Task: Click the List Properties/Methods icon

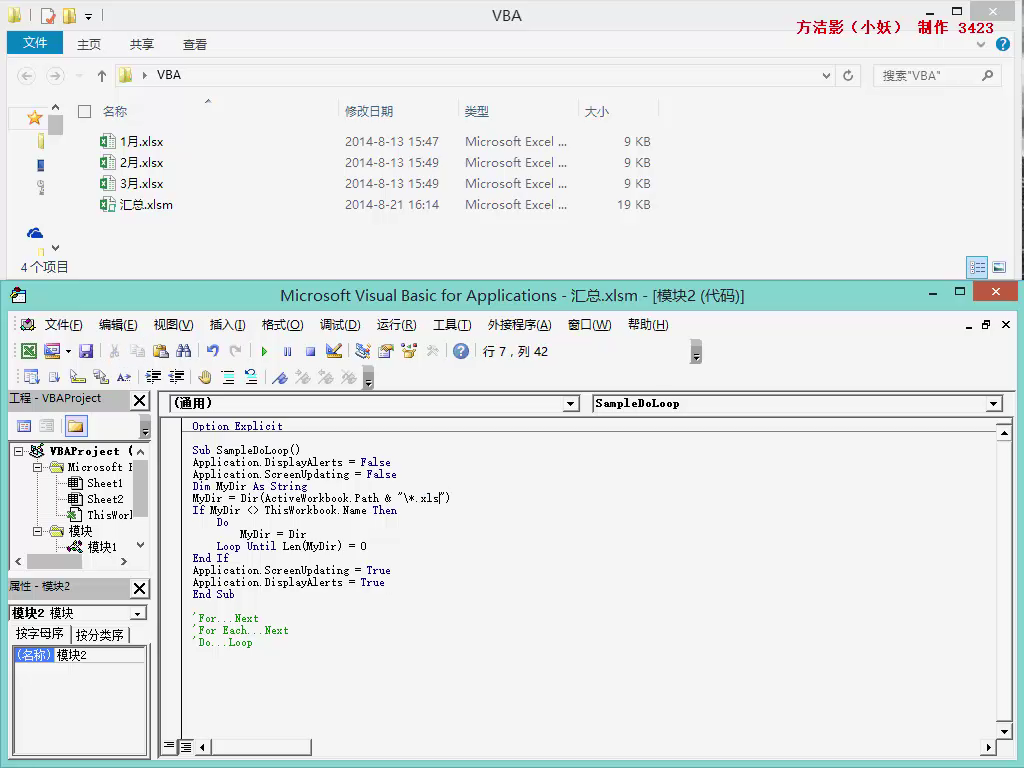Action: point(31,377)
